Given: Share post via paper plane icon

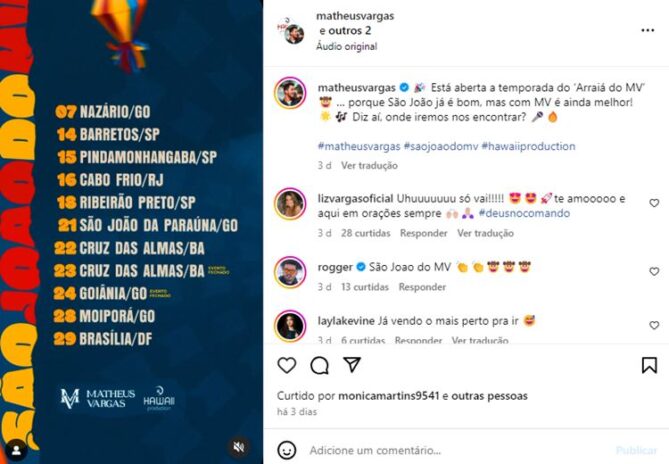Looking at the screenshot, I should 352,365.
